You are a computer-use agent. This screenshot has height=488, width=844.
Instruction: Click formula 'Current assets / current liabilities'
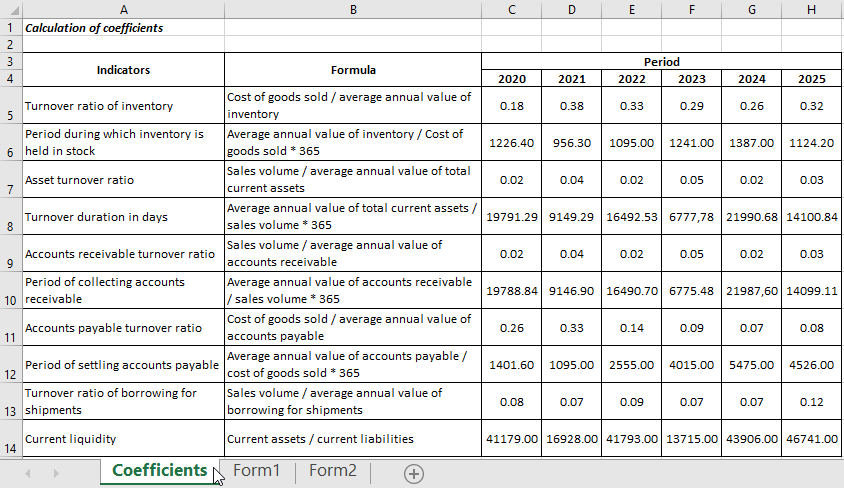(x=353, y=439)
